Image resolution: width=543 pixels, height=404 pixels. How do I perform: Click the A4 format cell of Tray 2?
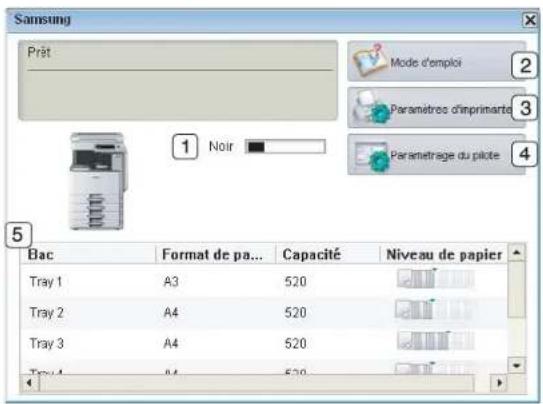coord(171,313)
